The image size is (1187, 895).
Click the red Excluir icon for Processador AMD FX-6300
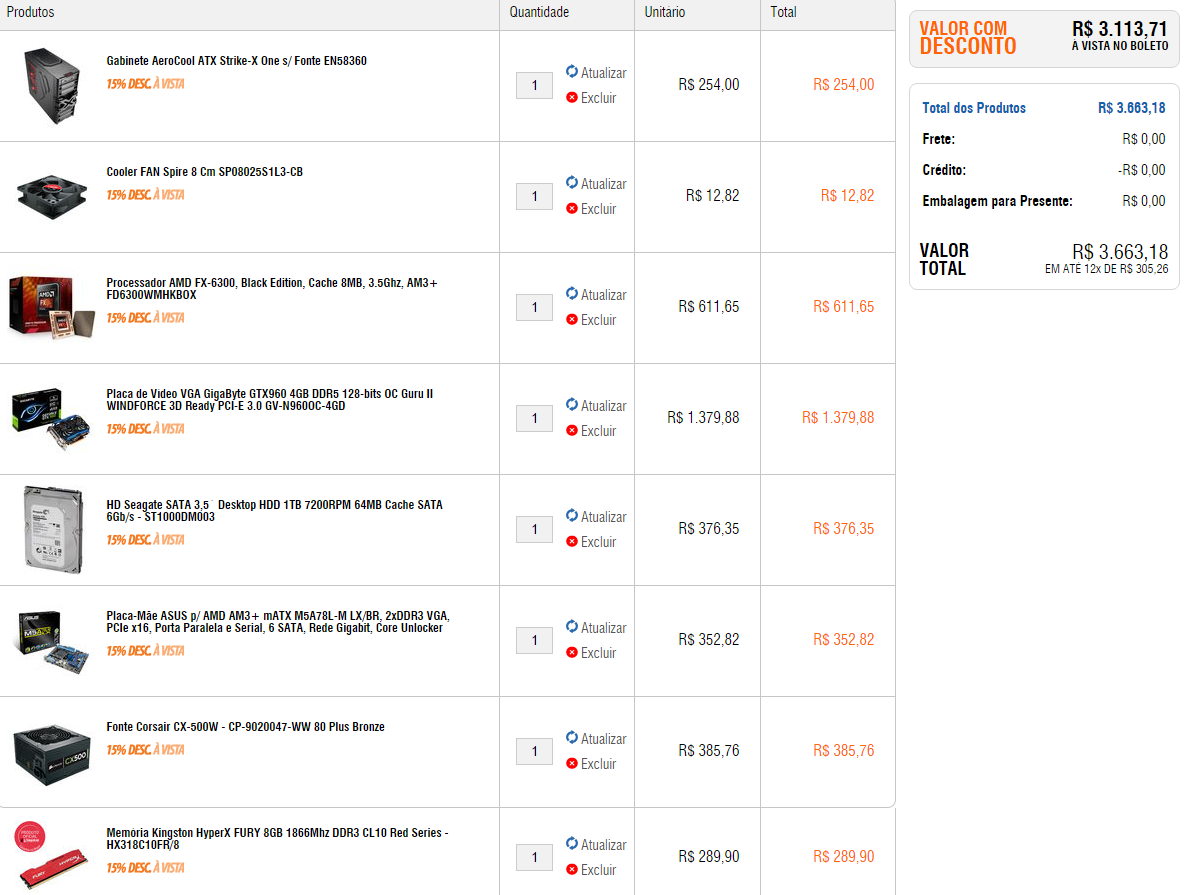tap(572, 319)
